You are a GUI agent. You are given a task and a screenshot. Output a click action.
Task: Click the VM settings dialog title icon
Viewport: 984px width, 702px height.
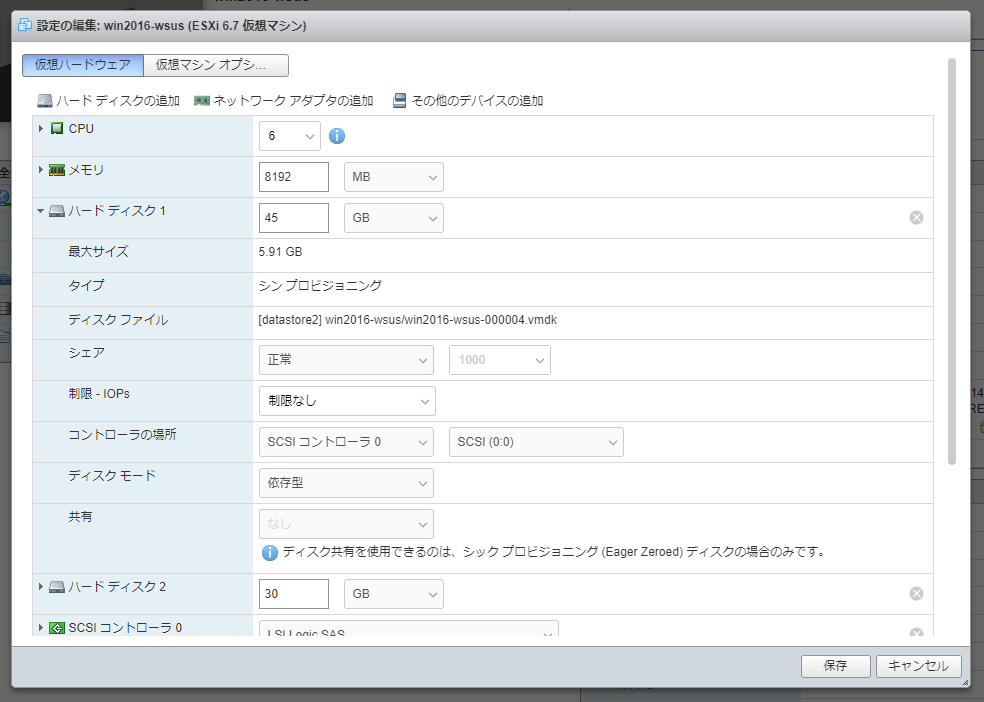point(24,26)
